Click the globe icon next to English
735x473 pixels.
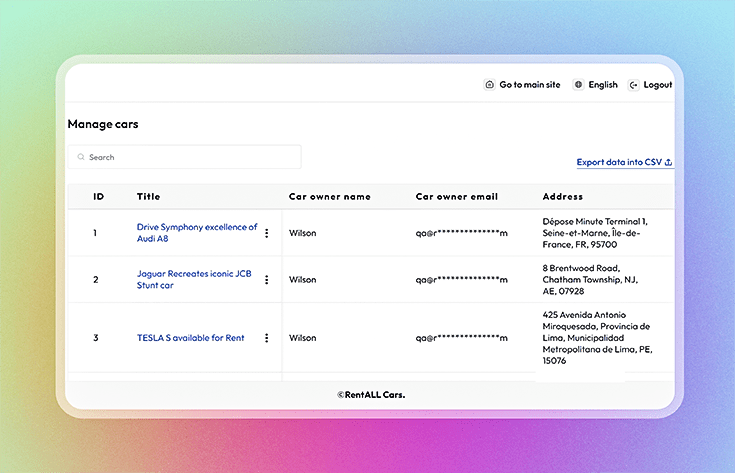point(578,84)
